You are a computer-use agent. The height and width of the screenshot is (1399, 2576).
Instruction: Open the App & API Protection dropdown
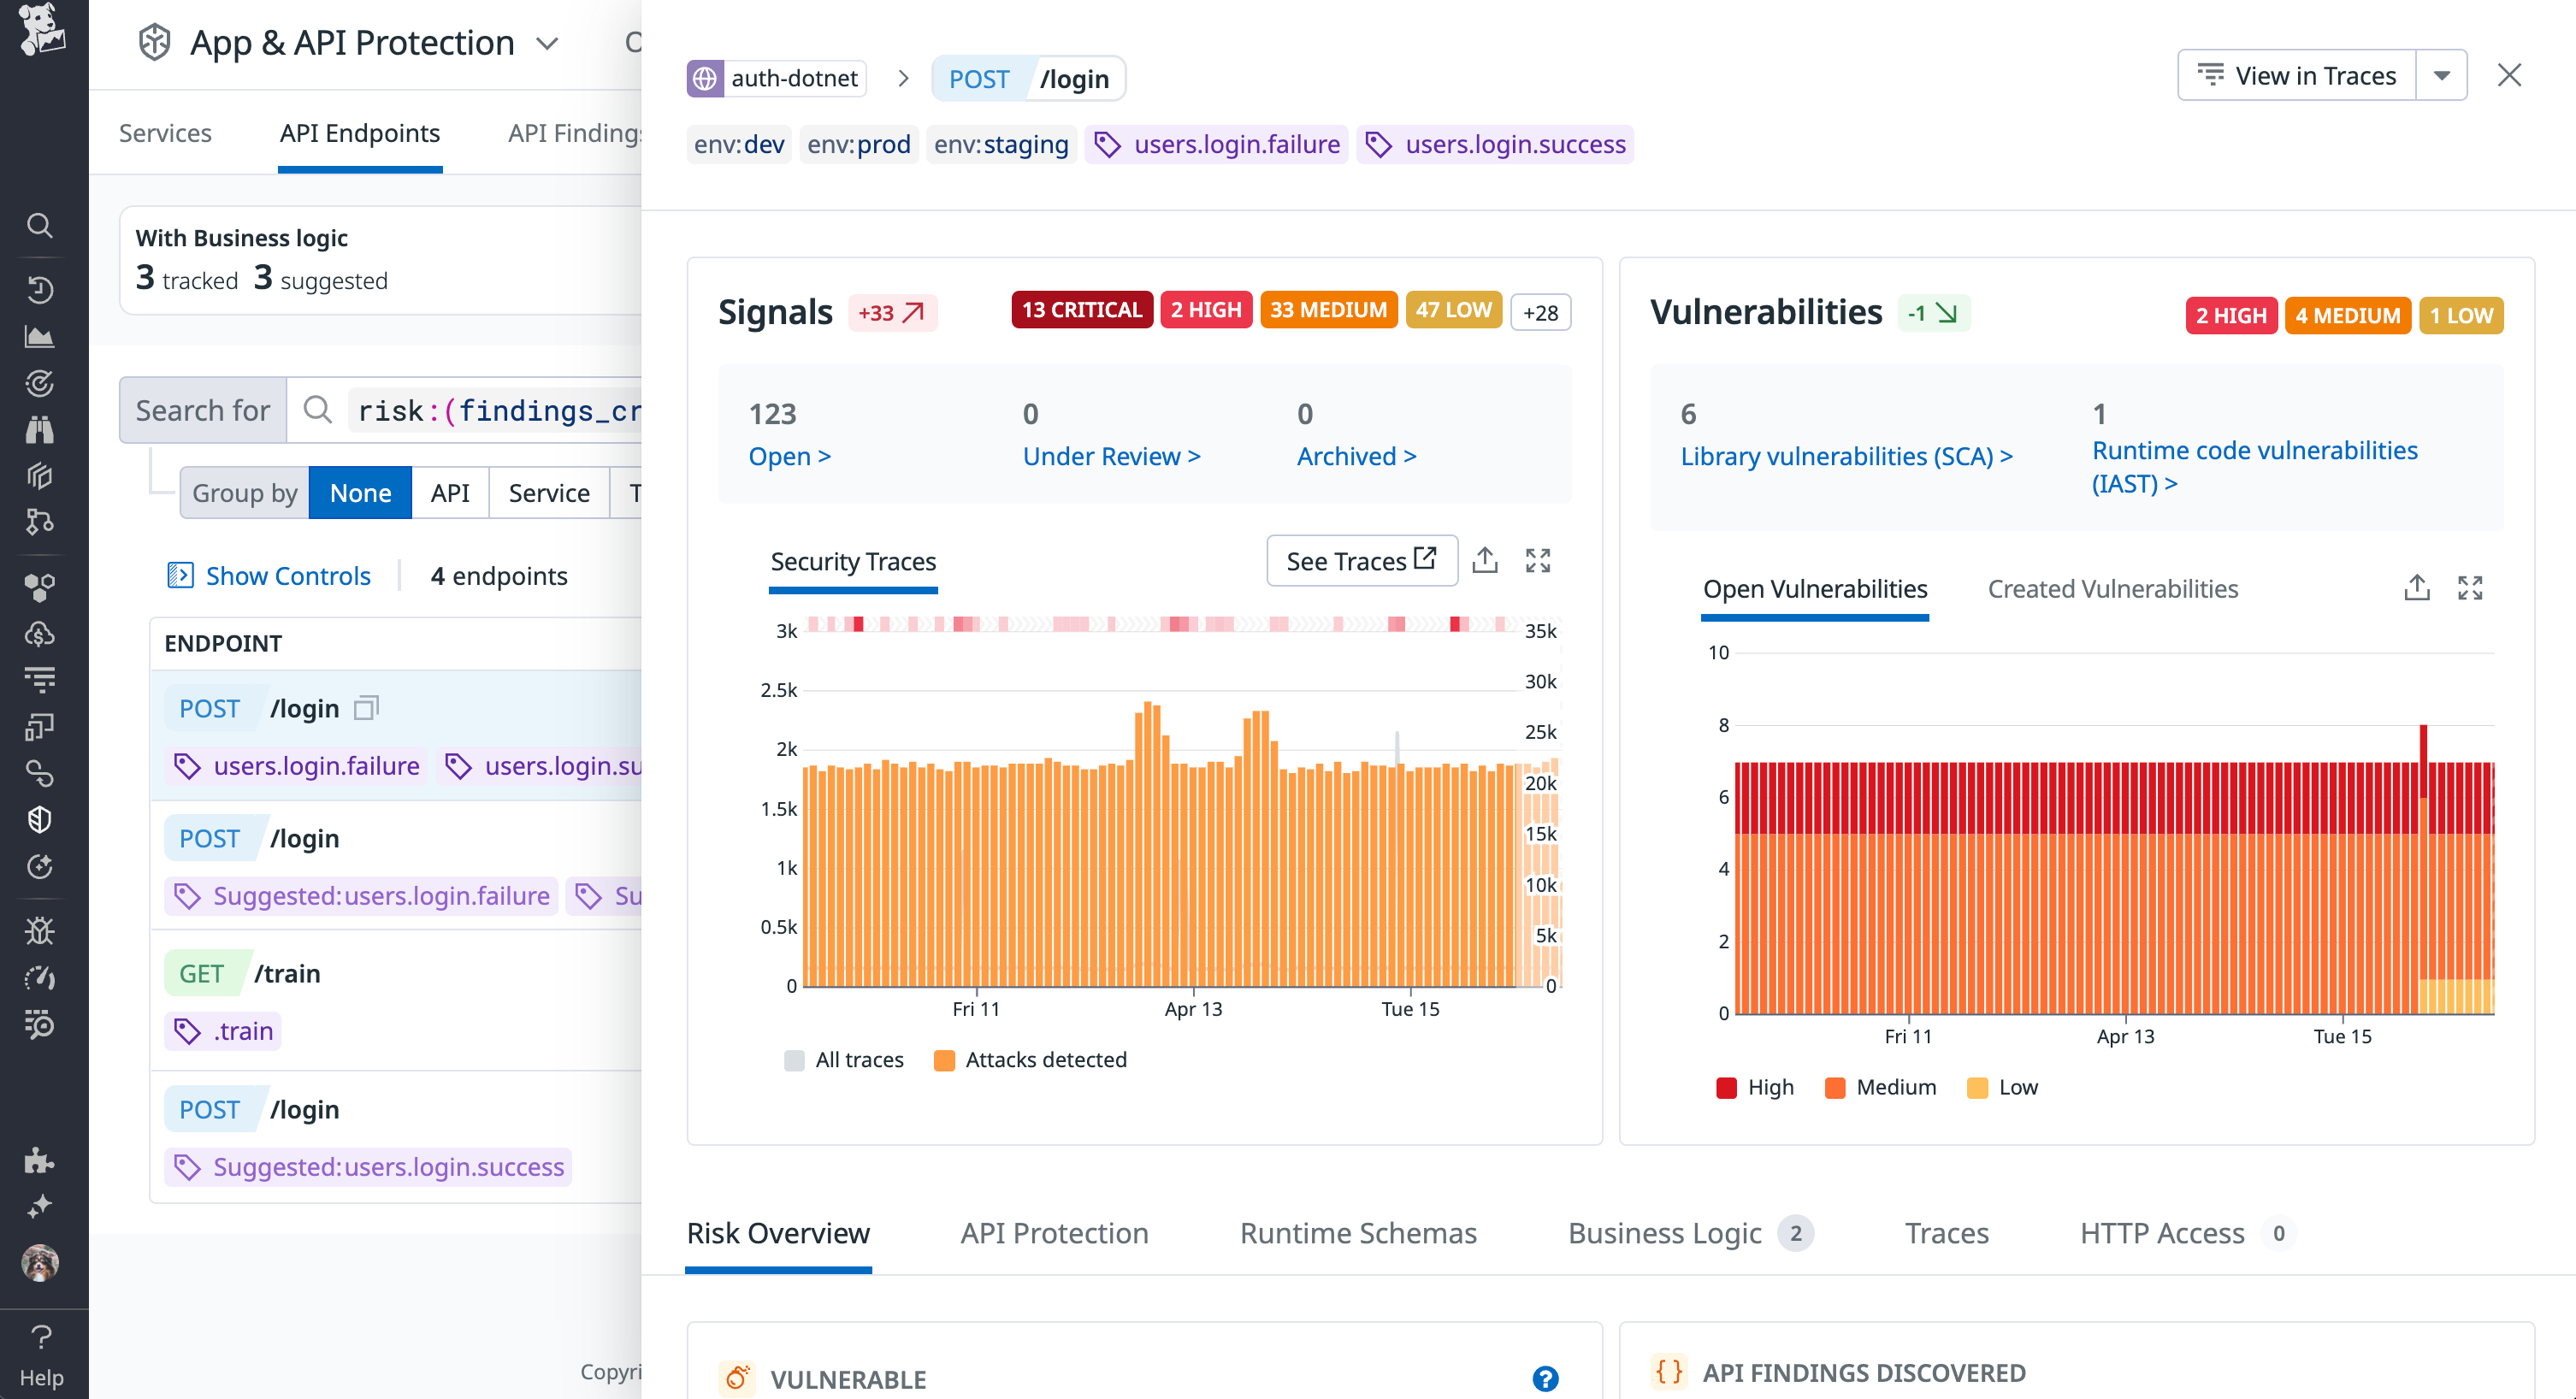tap(546, 43)
